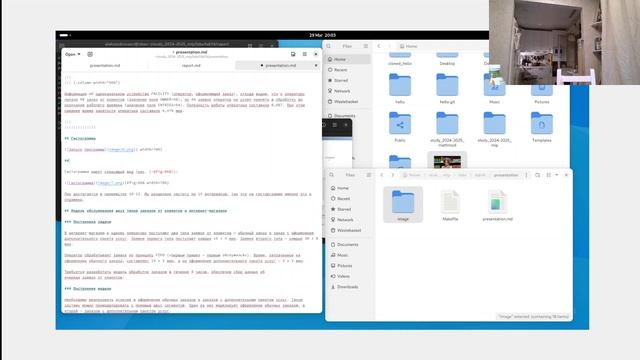Viewport: 640px width, 360px height.
Task: Open the path bar three-dot menu
Action: [526, 175]
